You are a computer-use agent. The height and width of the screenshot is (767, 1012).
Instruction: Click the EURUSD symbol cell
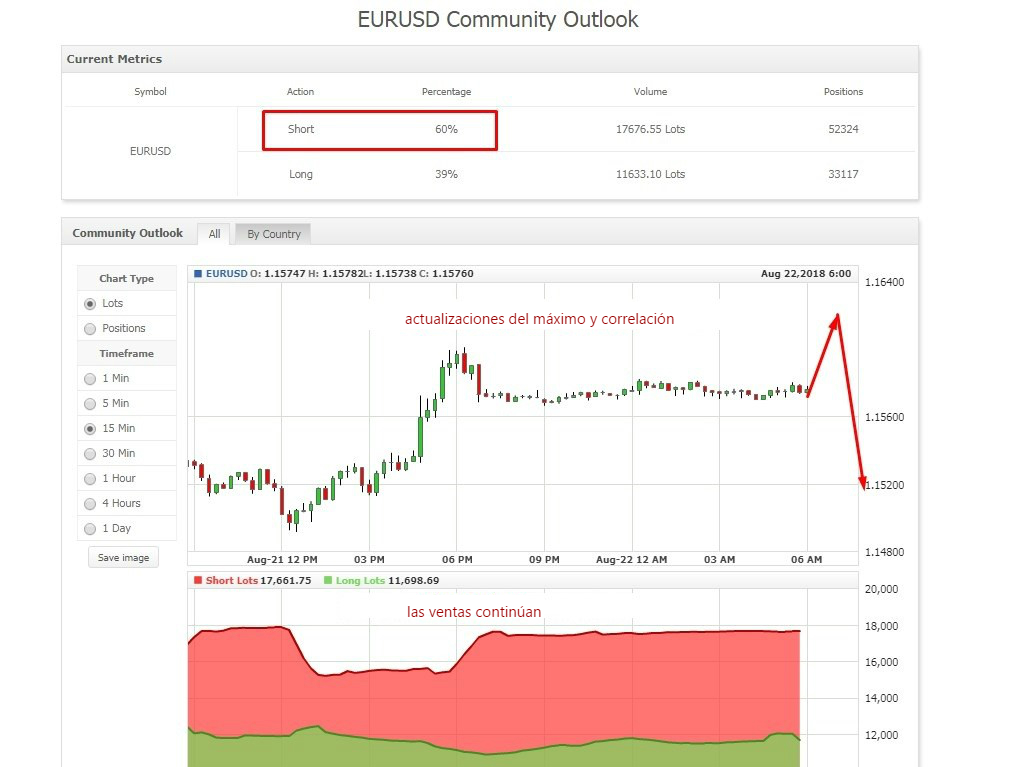point(150,151)
